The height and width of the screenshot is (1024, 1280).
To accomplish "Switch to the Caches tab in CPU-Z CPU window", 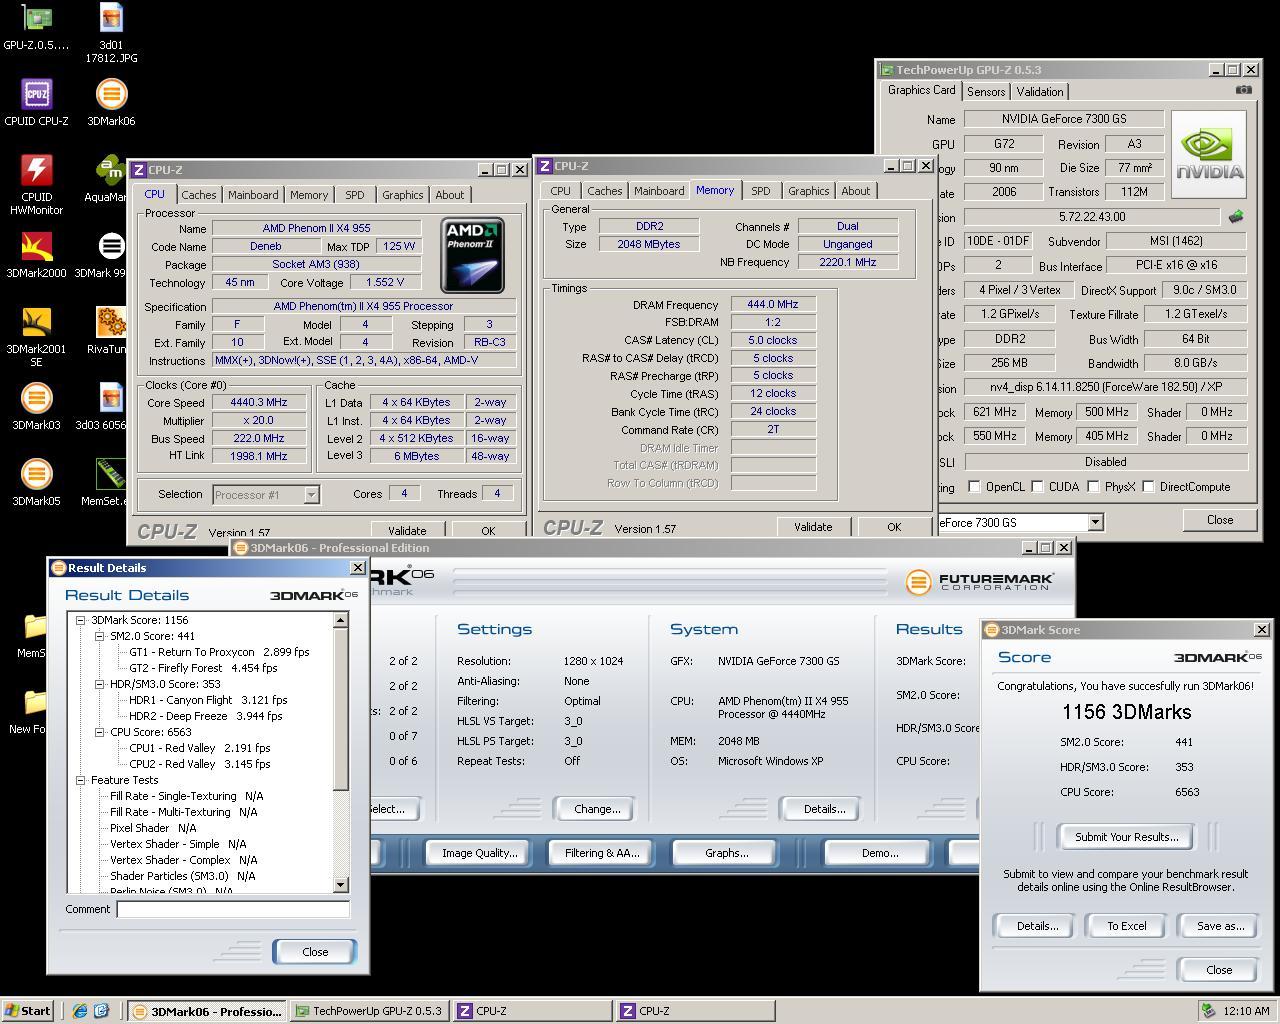I will pos(198,195).
